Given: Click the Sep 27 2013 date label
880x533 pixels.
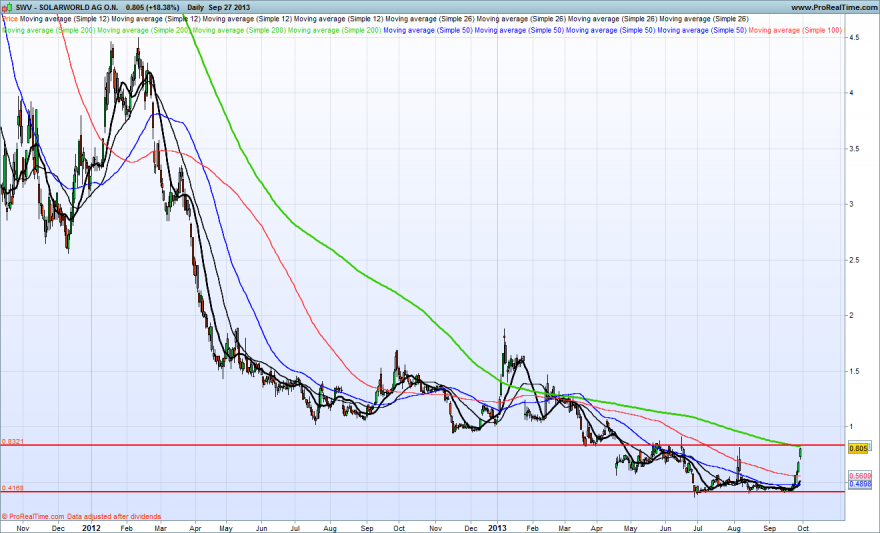Looking at the screenshot, I should (x=229, y=7).
